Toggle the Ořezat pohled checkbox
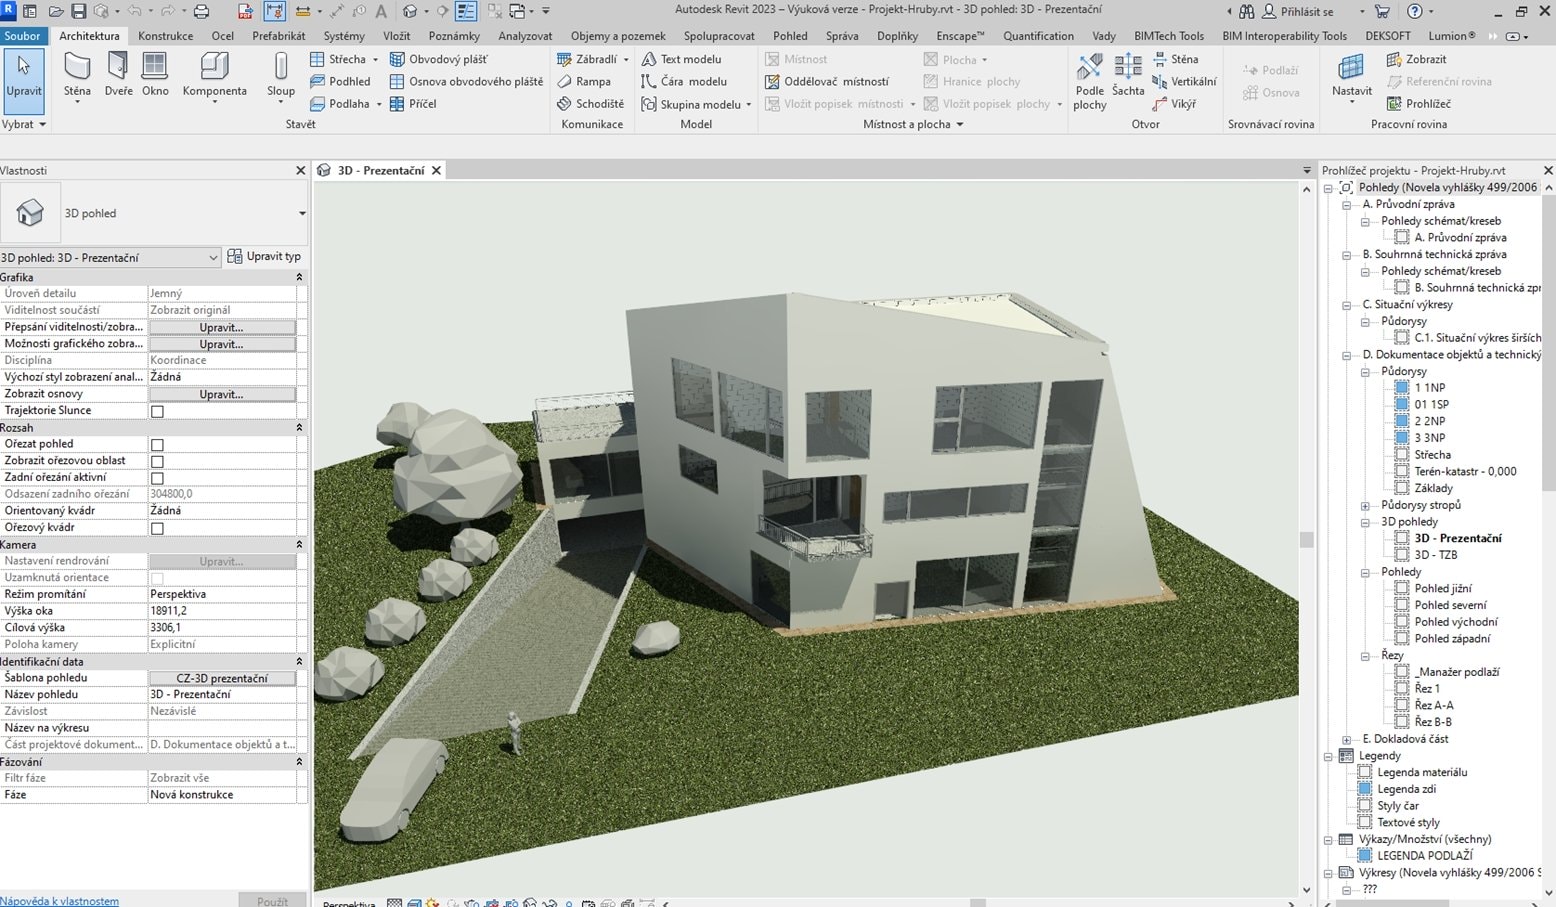Viewport: 1556px width, 907px height. (x=157, y=445)
